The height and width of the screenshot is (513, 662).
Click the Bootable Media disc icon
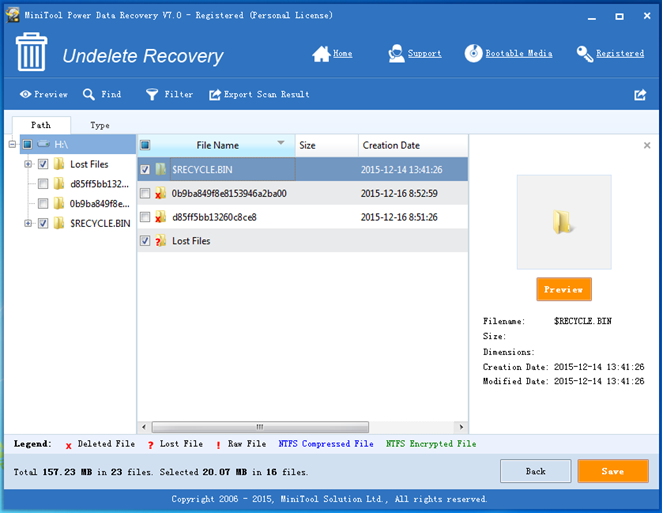point(473,54)
